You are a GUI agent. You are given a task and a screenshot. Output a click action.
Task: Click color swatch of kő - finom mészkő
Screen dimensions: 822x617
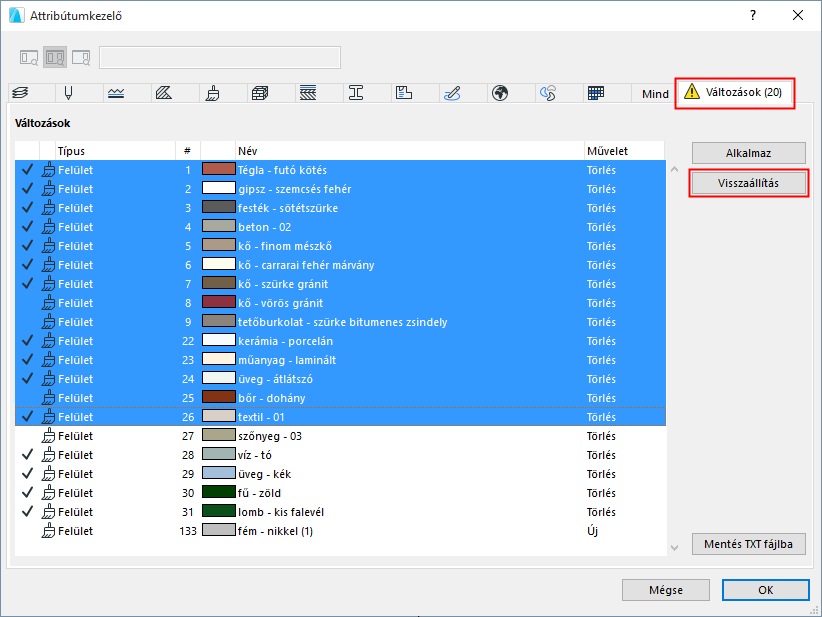point(219,246)
